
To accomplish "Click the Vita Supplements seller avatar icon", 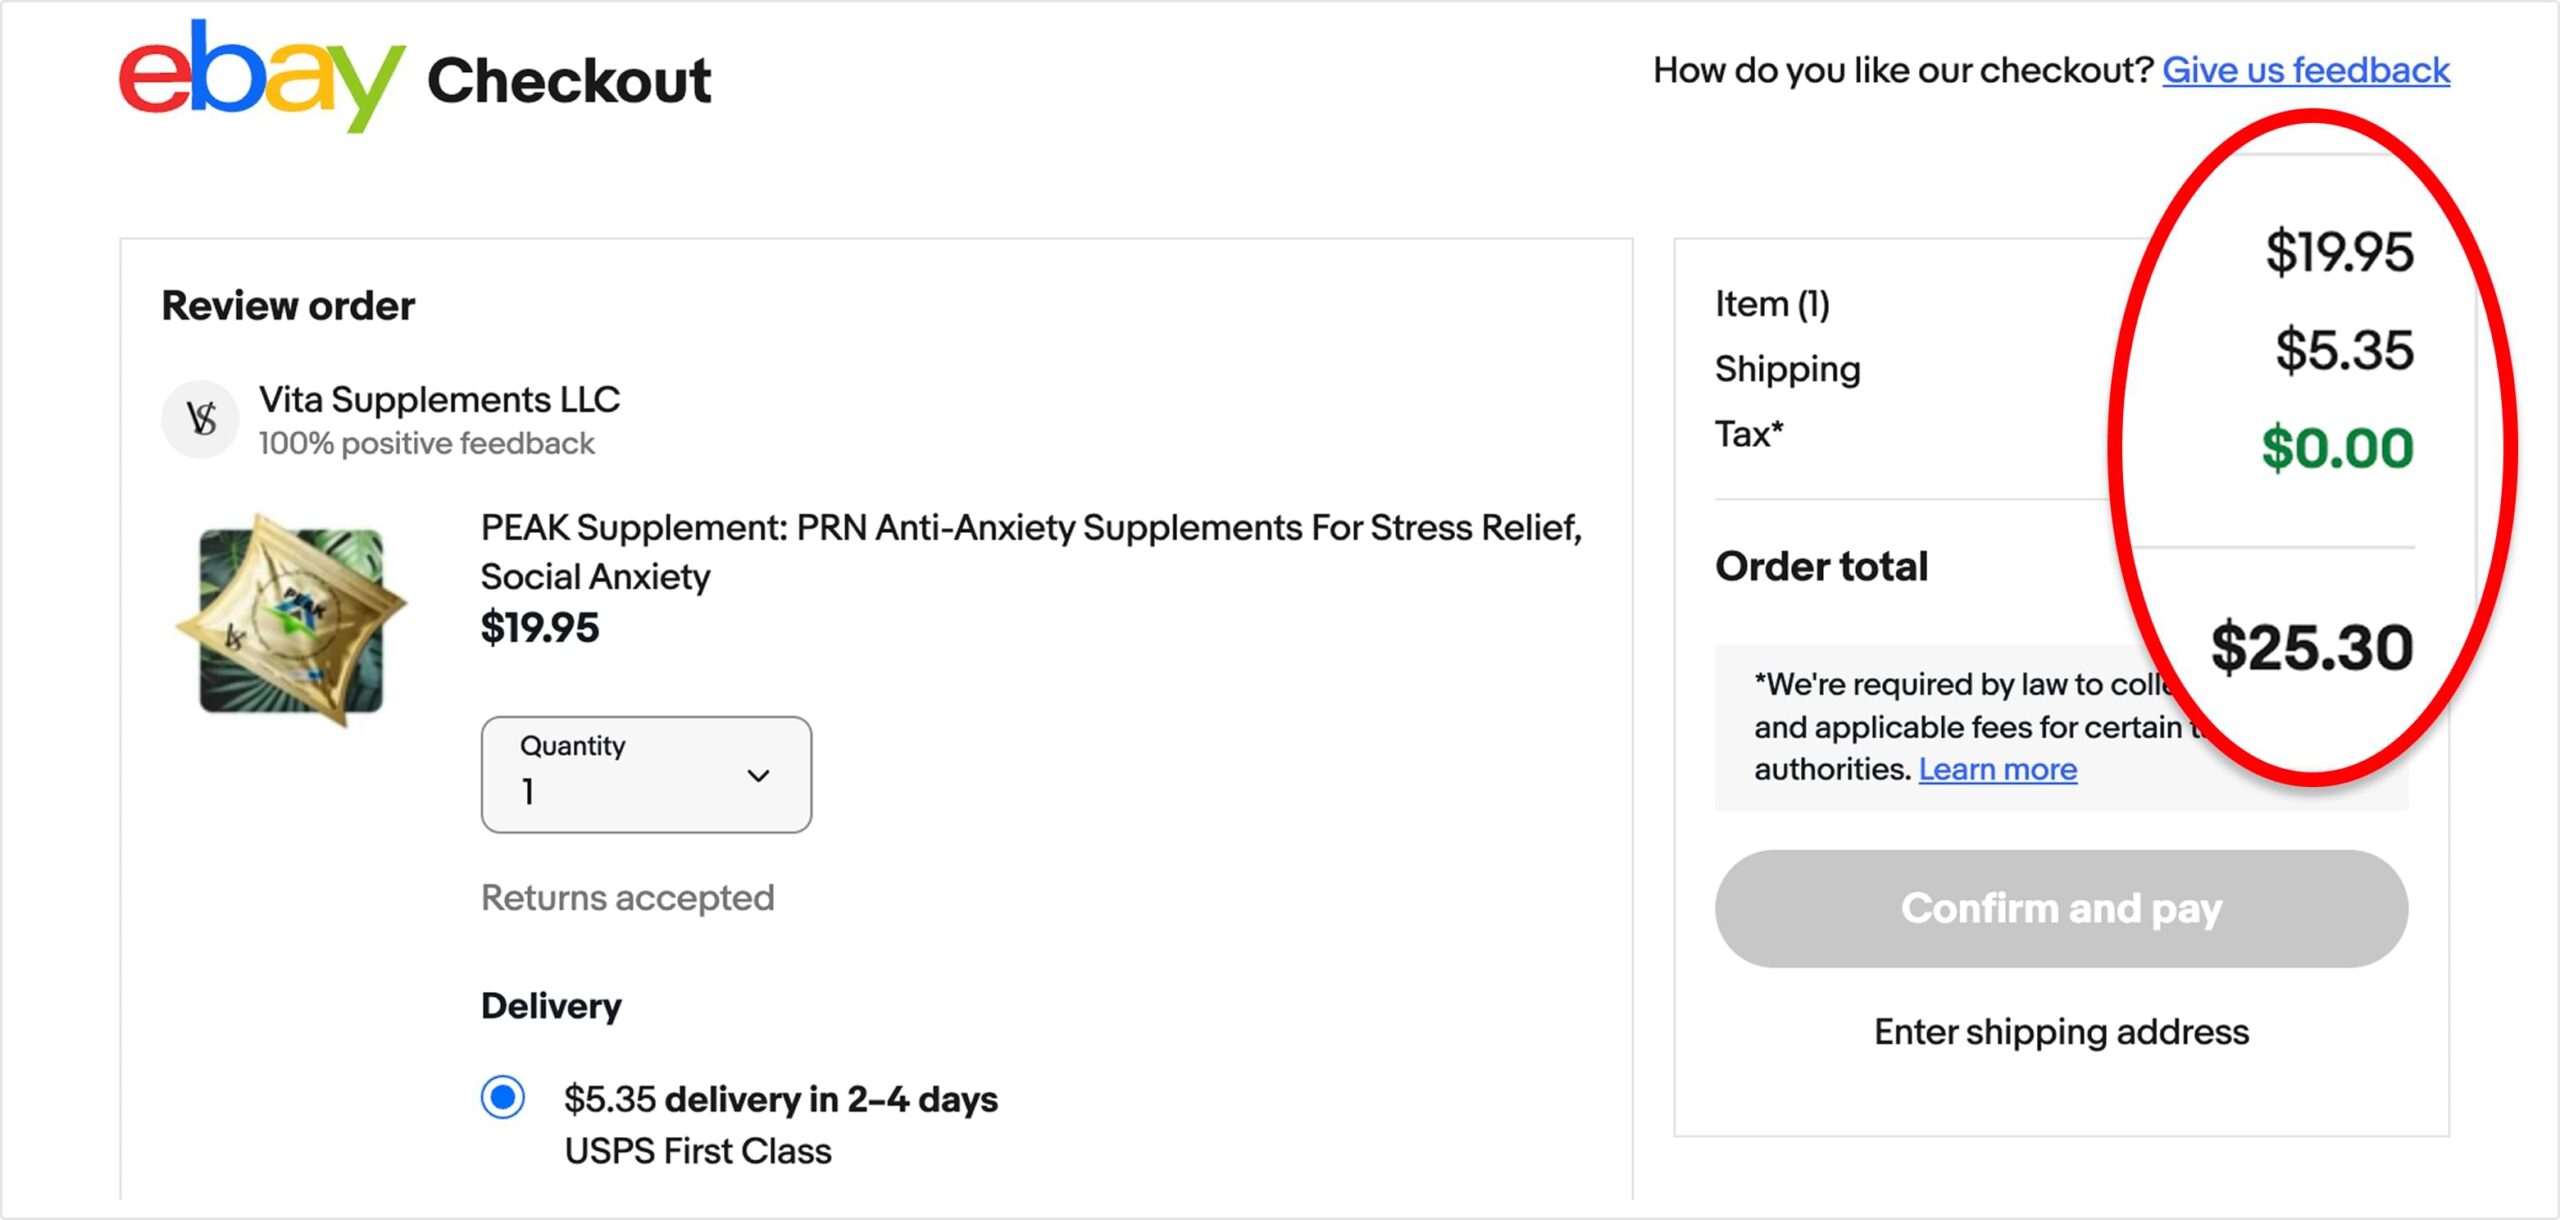I will coord(201,419).
